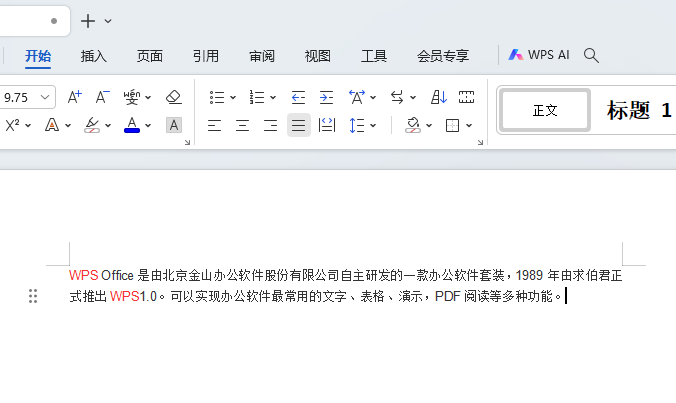Open the 页面 tab
This screenshot has height=403, width=676.
(150, 56)
